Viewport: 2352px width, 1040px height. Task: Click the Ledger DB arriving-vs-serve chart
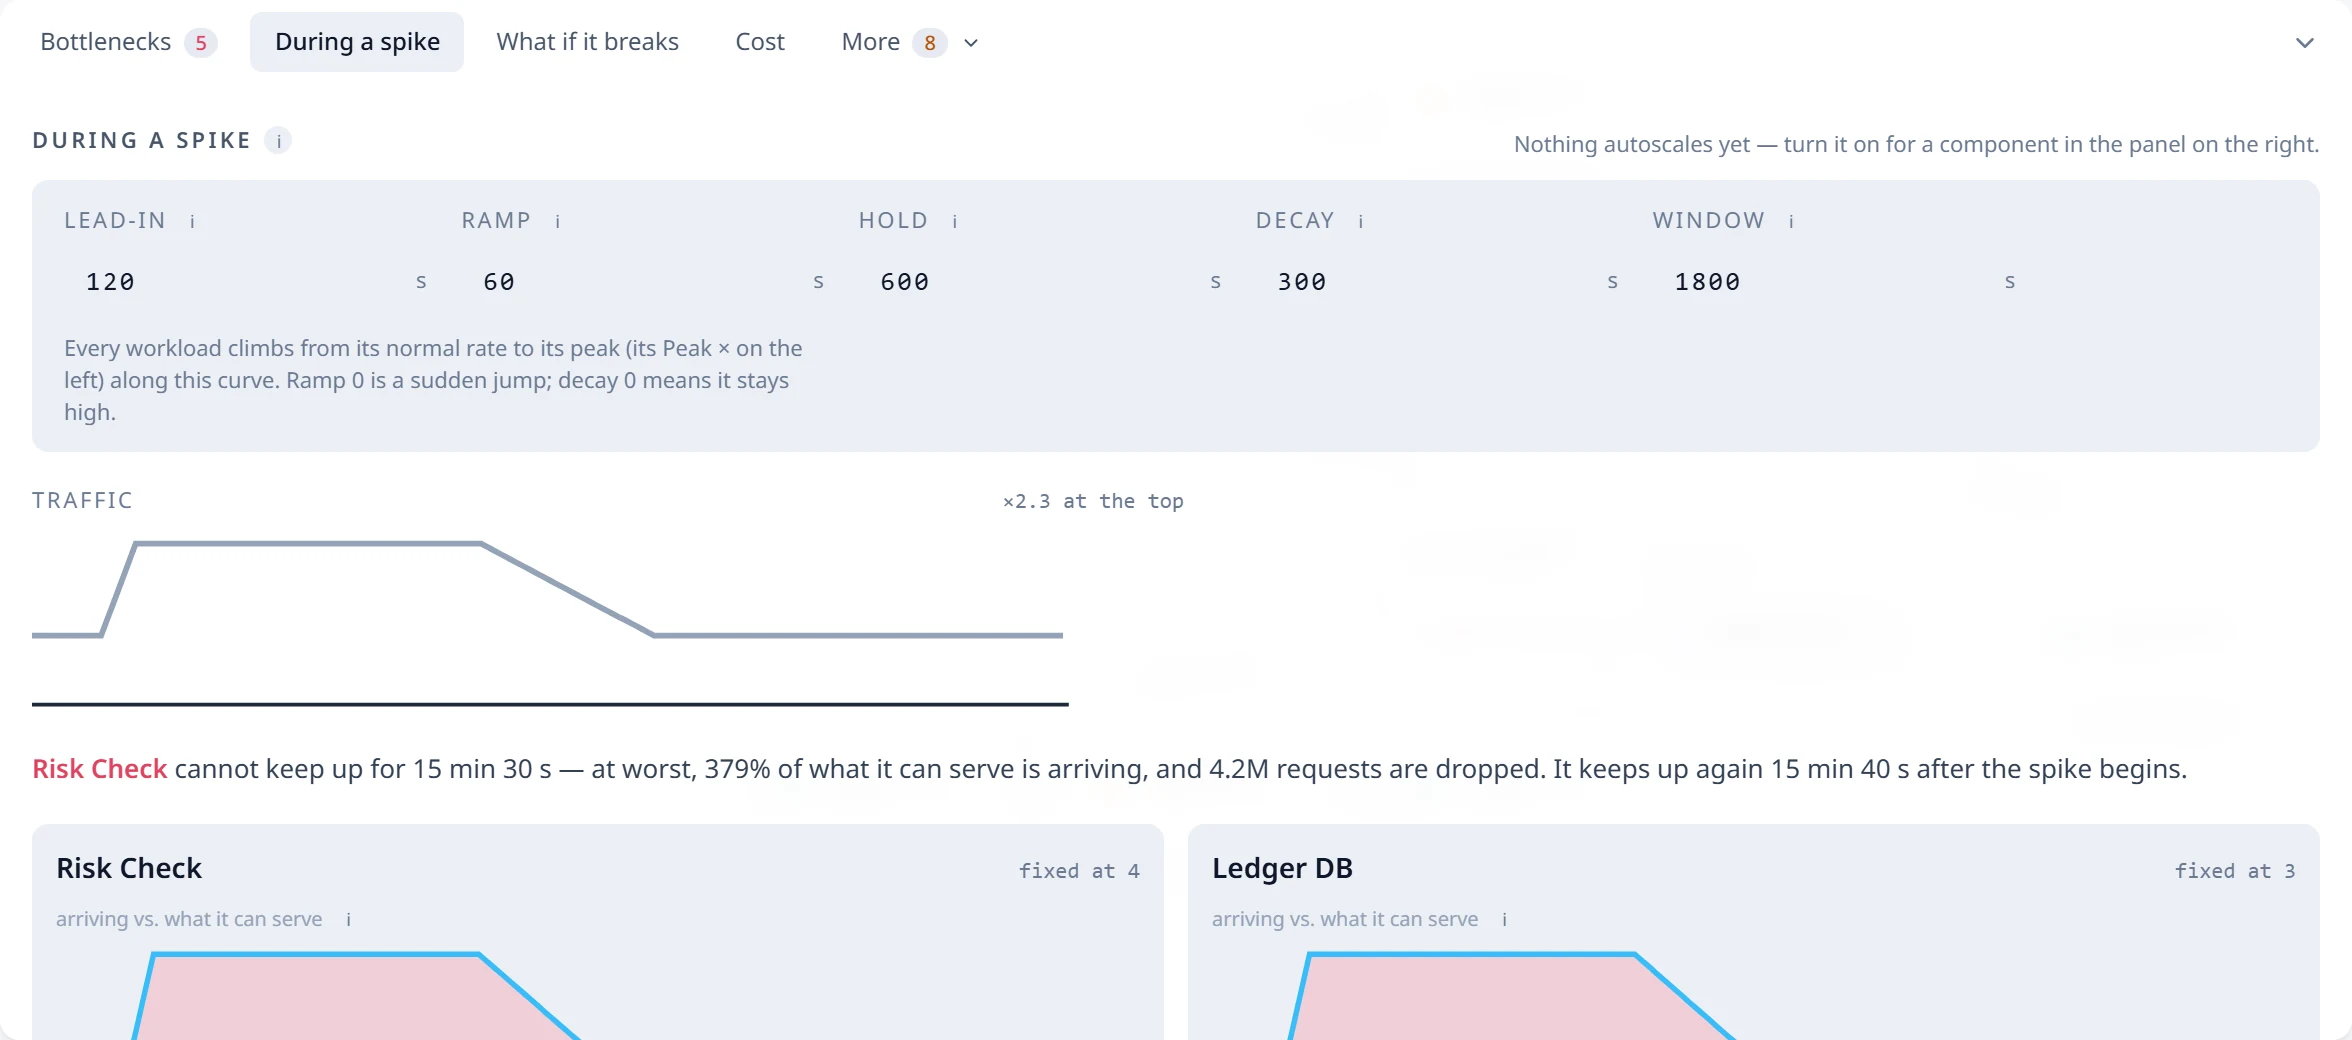pyautogui.click(x=1754, y=994)
